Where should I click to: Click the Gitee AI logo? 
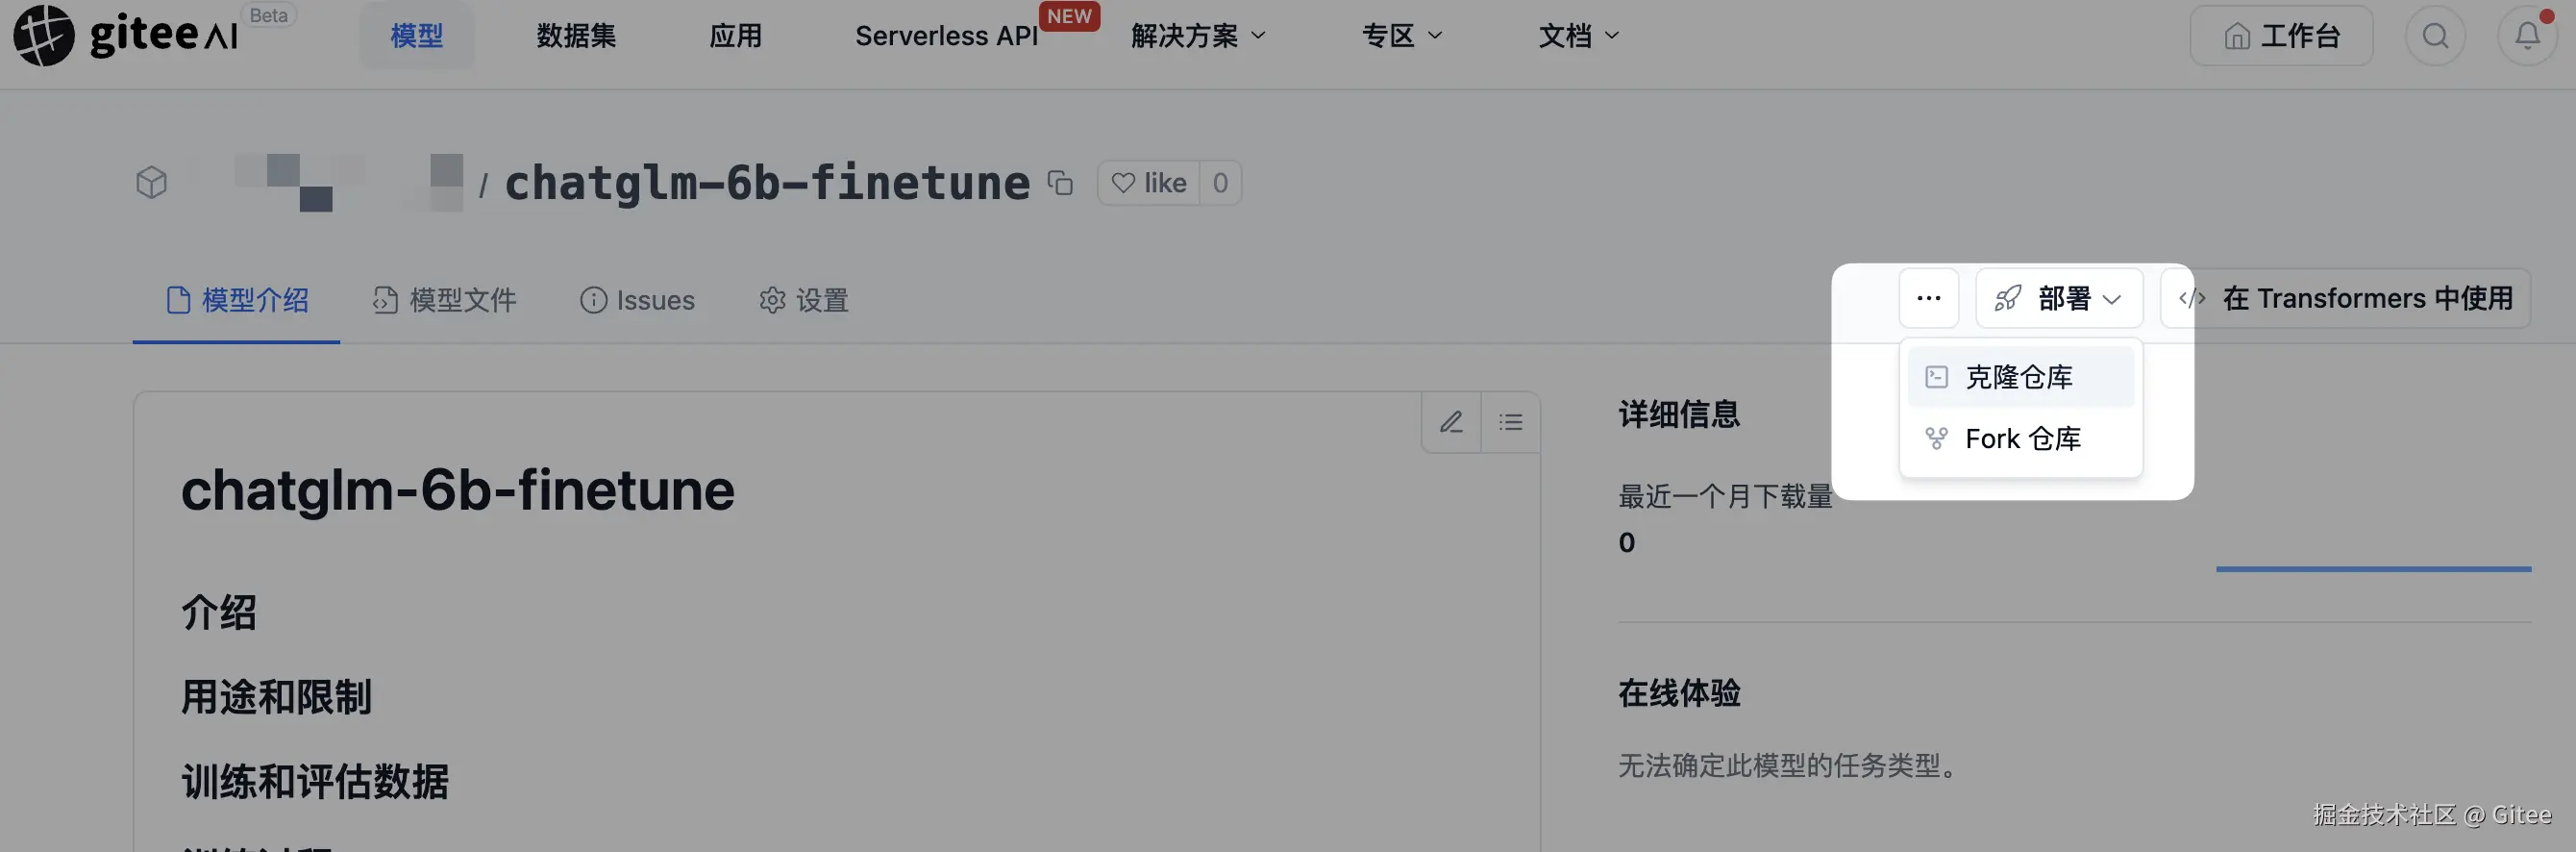[126, 35]
